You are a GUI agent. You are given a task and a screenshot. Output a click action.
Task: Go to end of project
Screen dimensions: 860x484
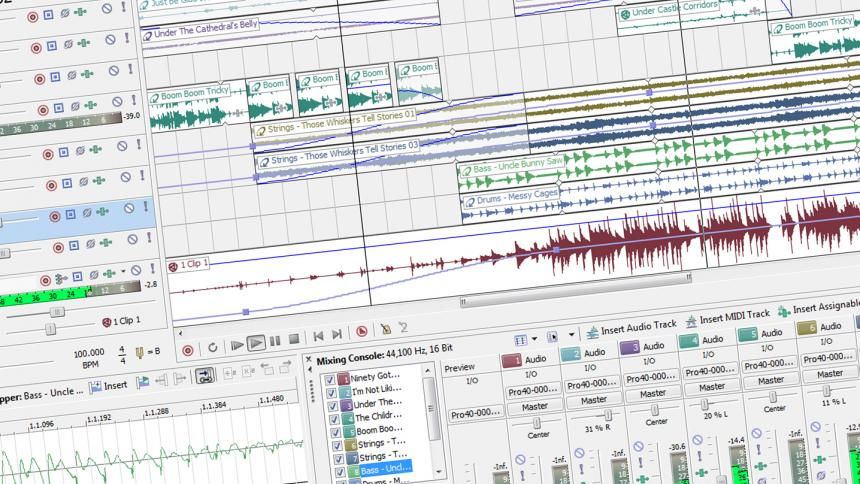(x=337, y=334)
